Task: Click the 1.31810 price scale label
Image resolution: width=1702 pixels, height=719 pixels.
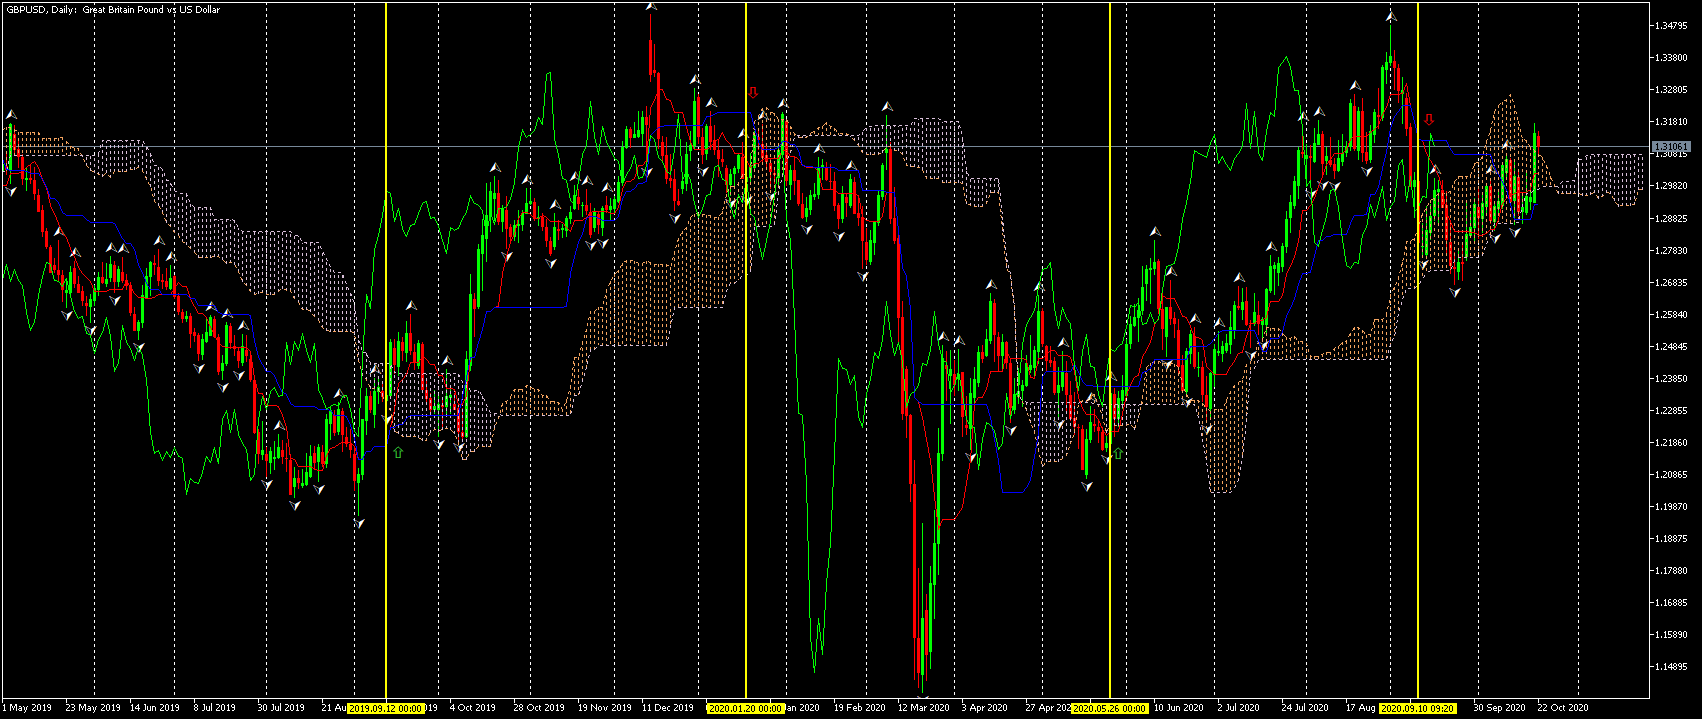Action: click(1670, 122)
